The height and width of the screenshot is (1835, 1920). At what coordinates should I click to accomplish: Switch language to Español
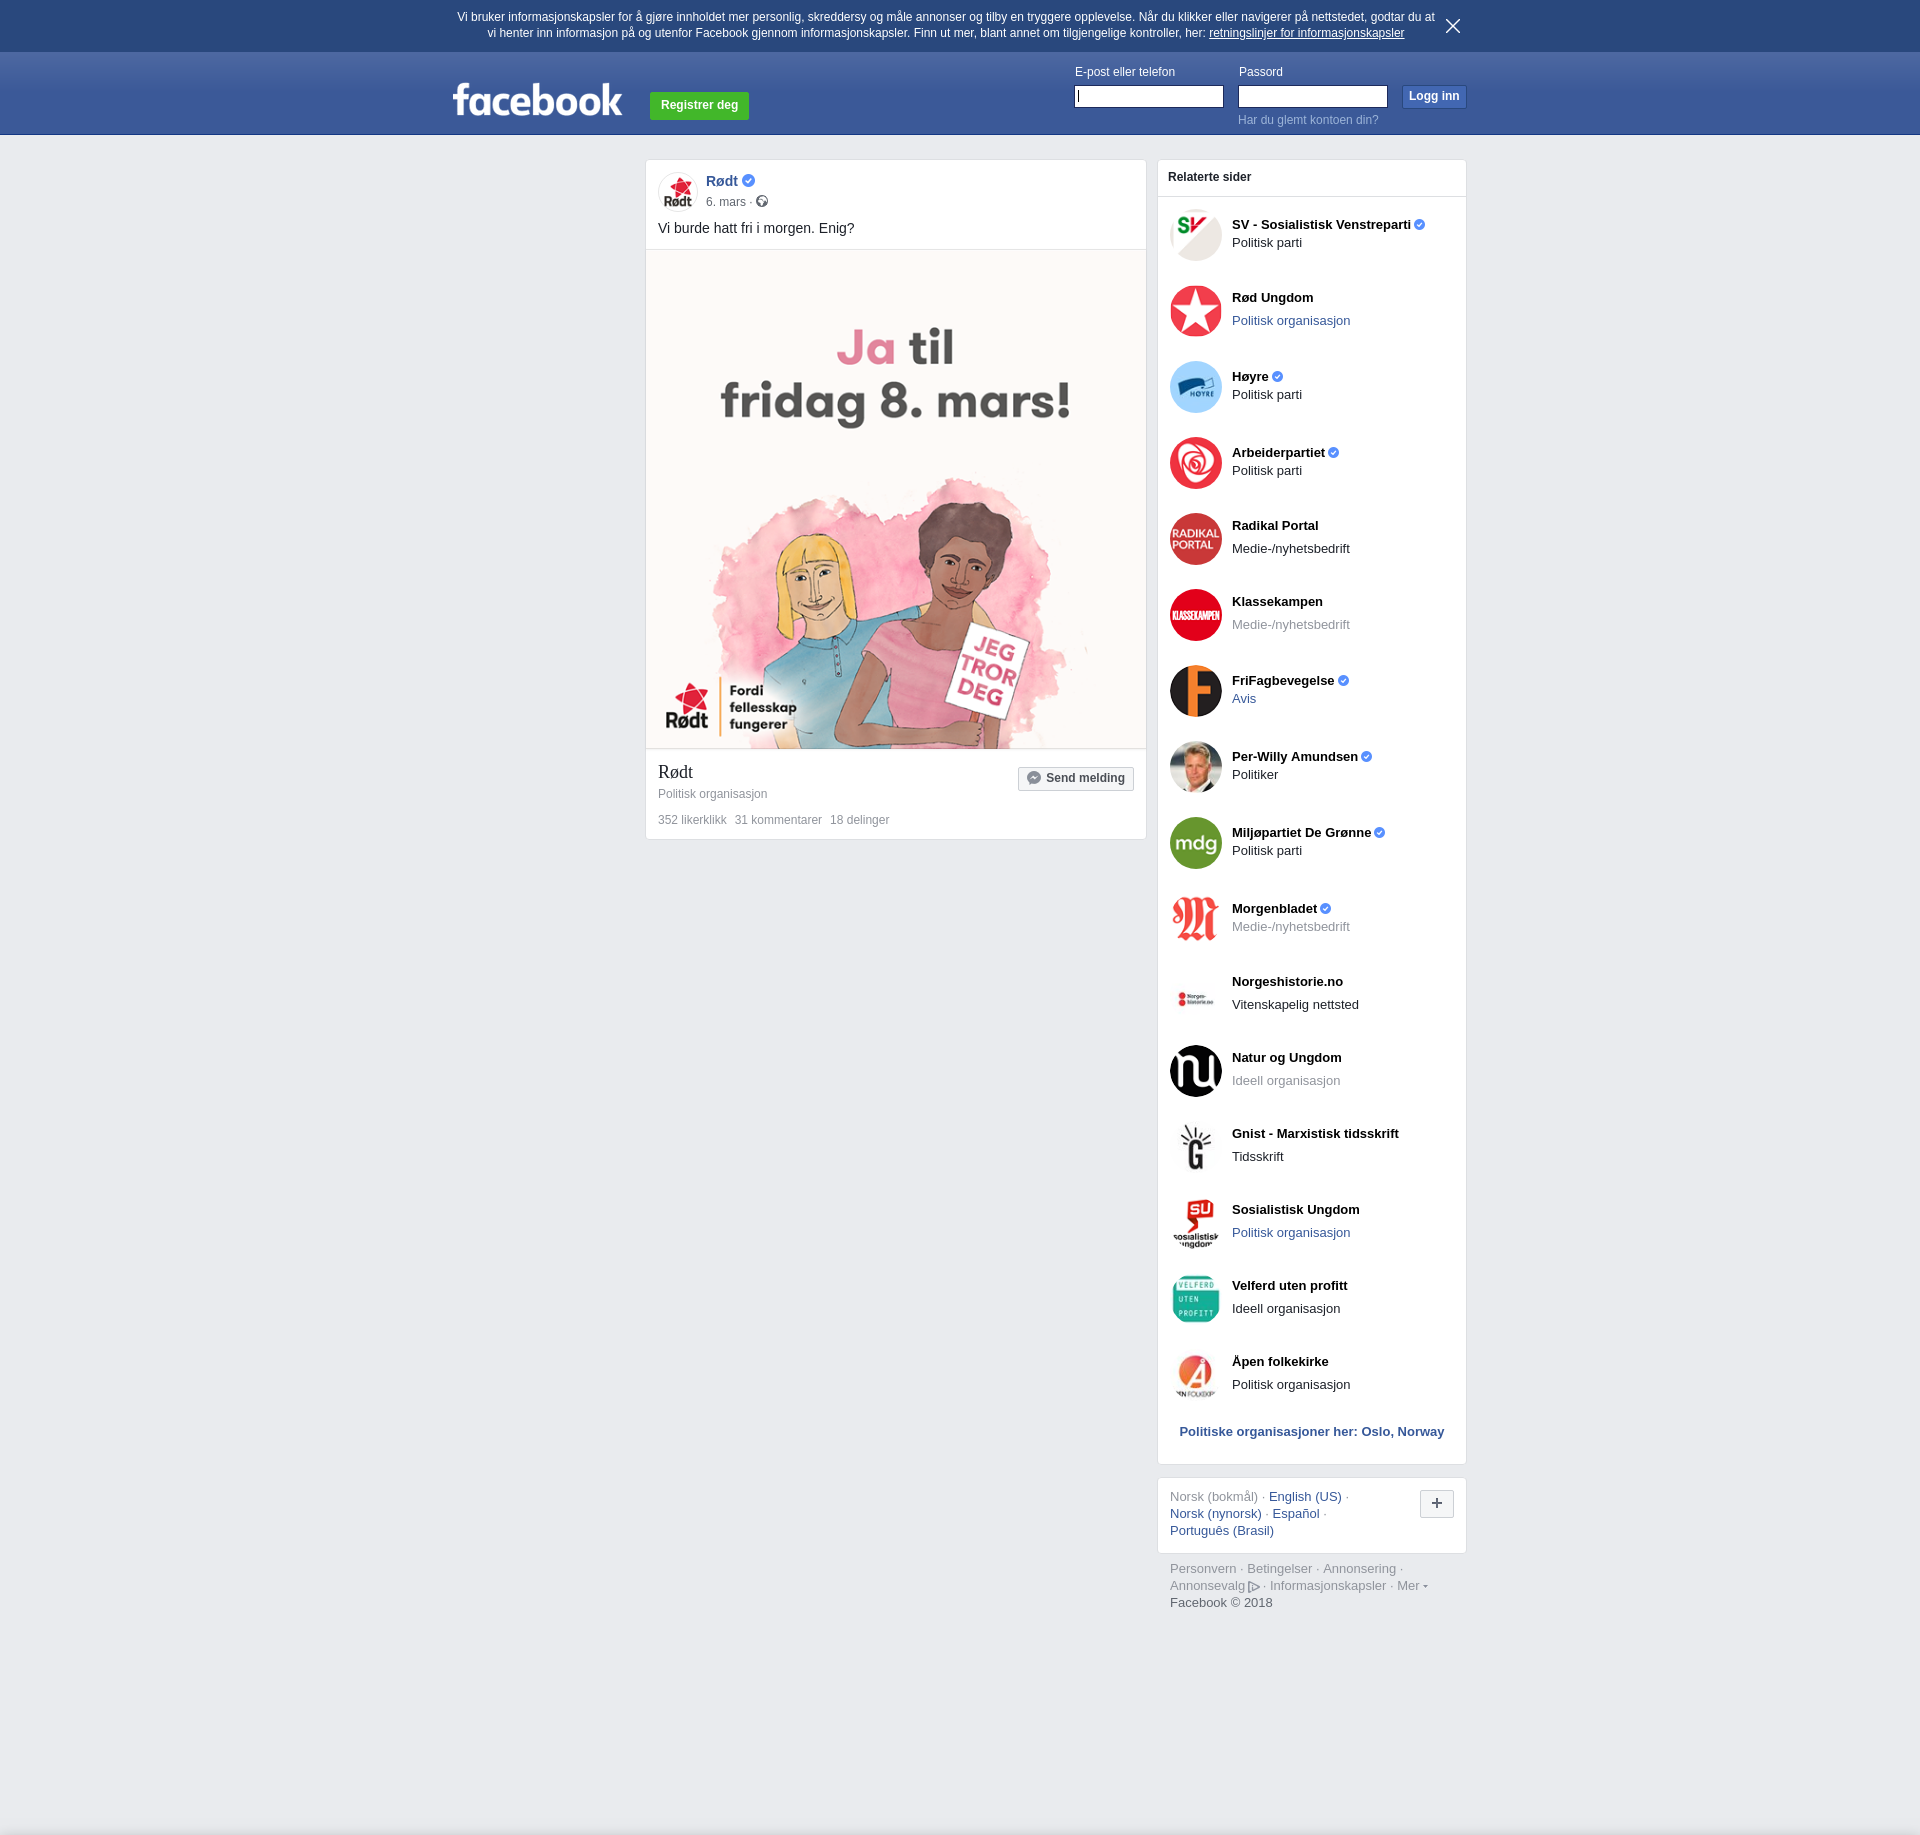(1296, 1514)
